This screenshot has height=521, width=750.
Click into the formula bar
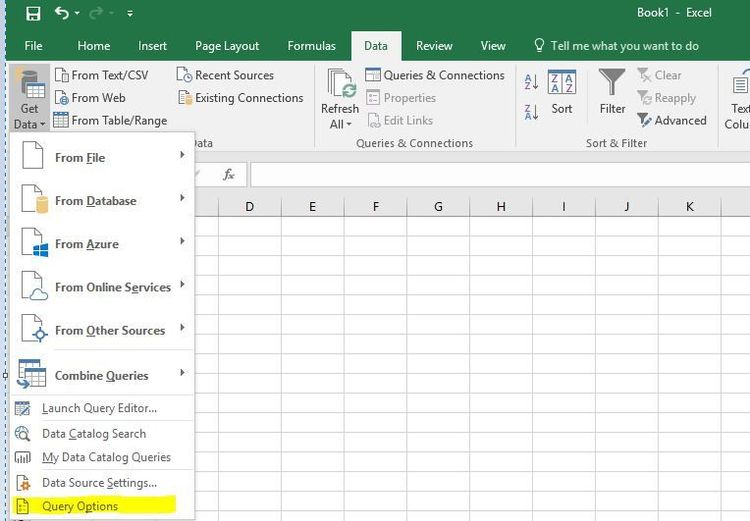click(500, 175)
